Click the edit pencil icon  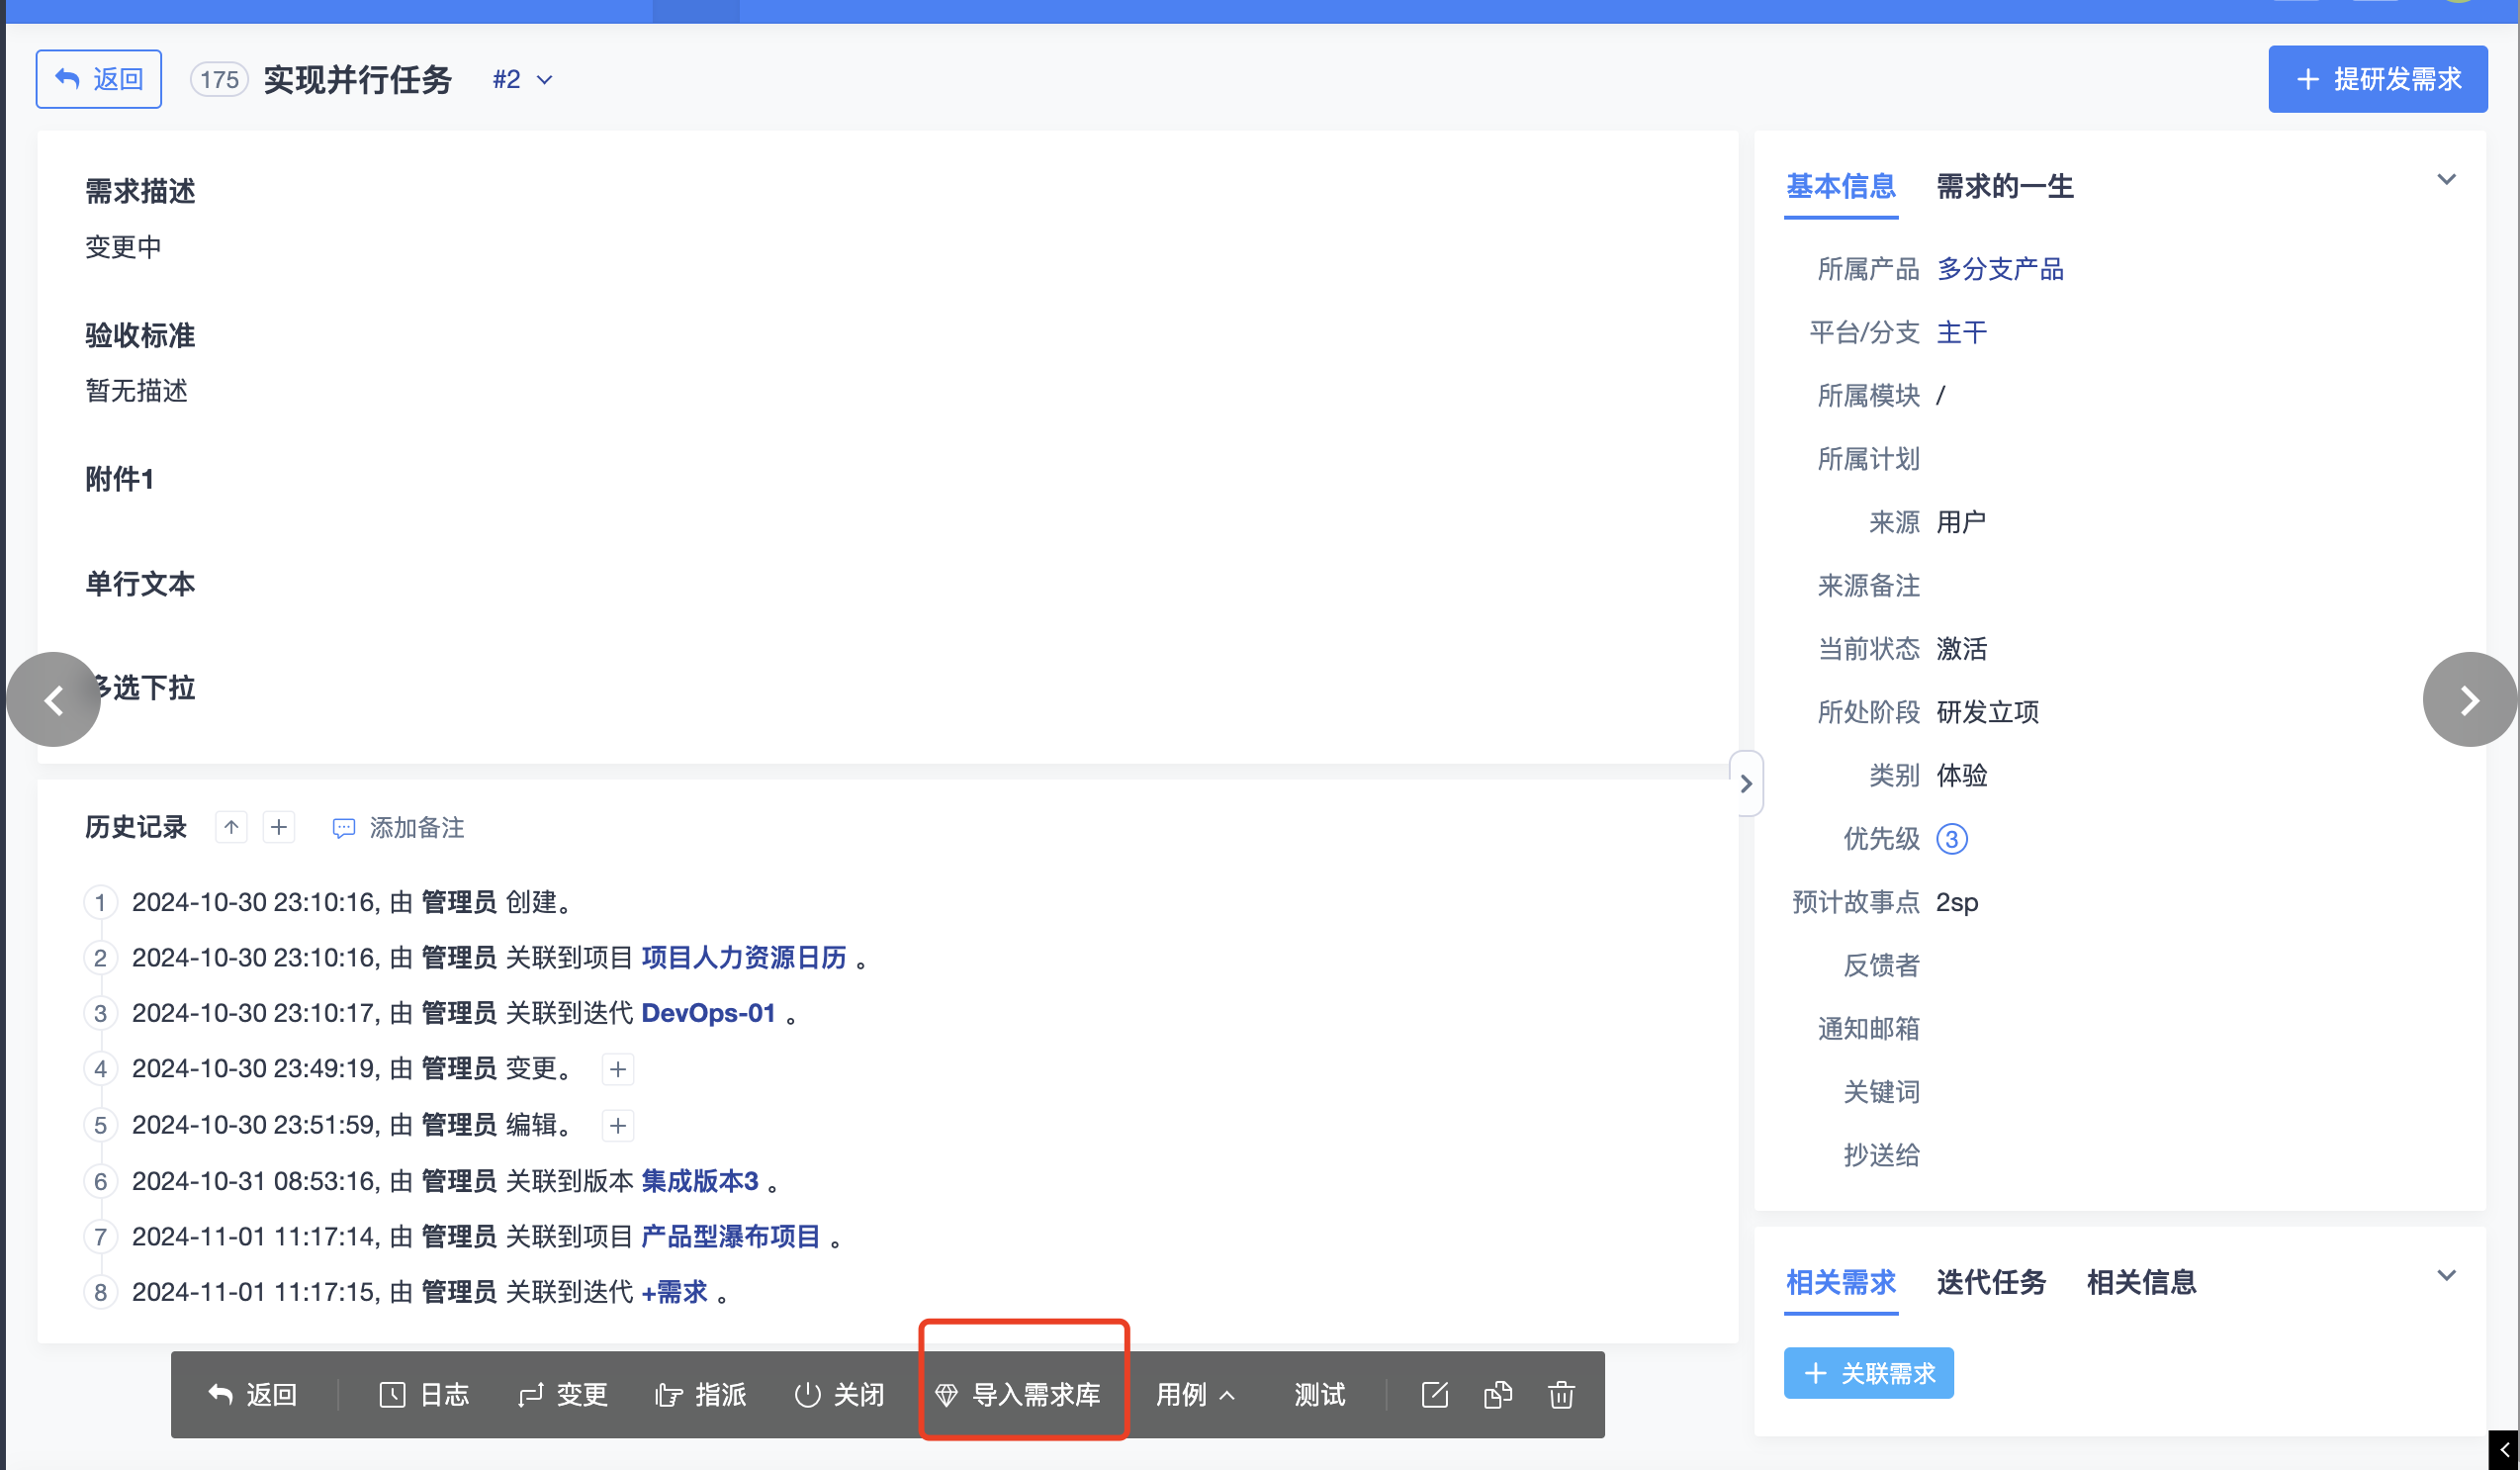(1435, 1395)
